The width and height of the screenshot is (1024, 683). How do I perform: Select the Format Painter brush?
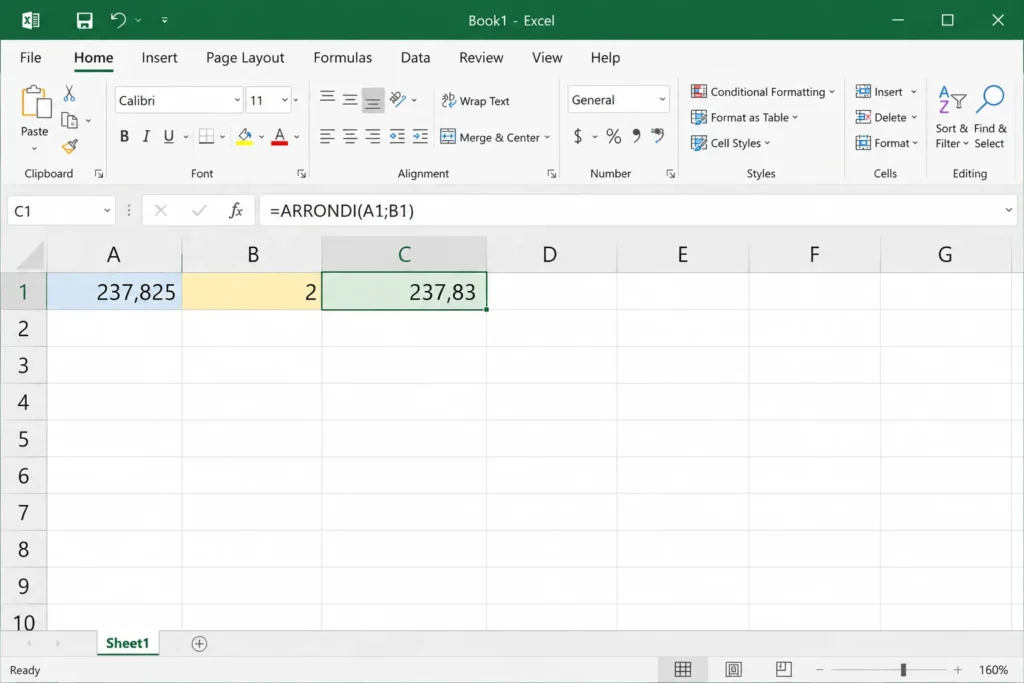point(70,147)
